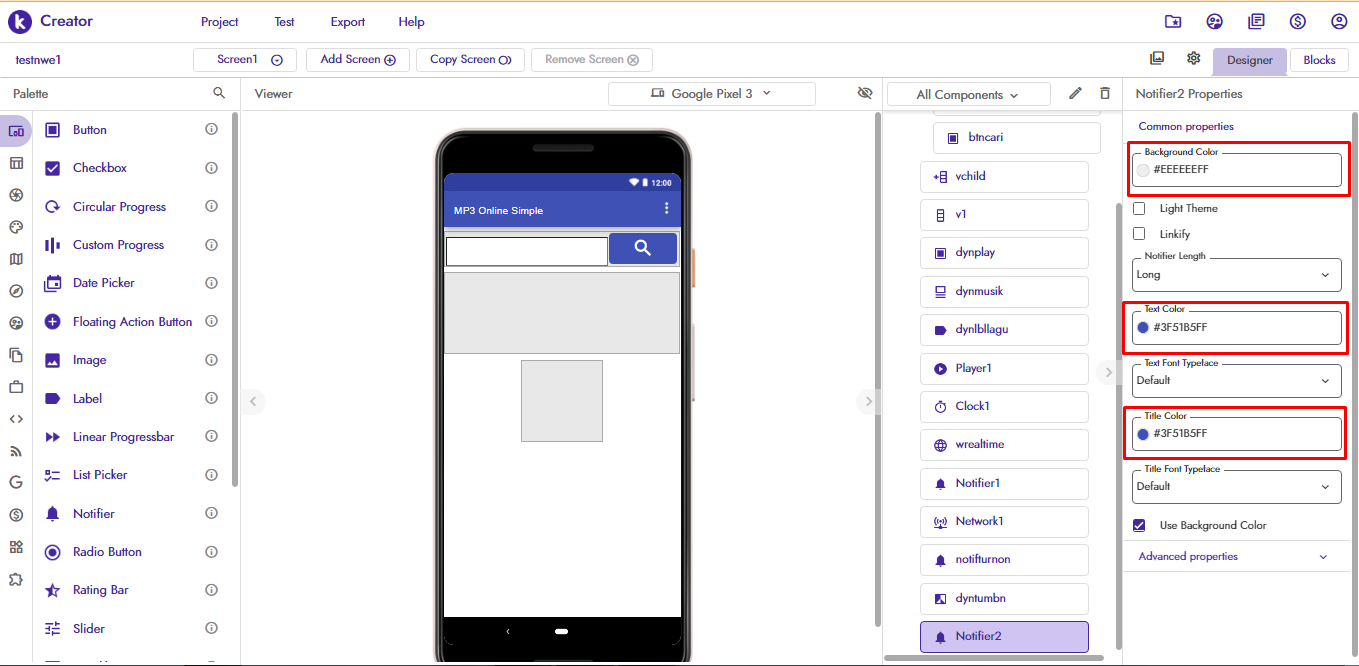The height and width of the screenshot is (666, 1359).
Task: Select the Maps category icon in the Palette
Action: (x=16, y=258)
